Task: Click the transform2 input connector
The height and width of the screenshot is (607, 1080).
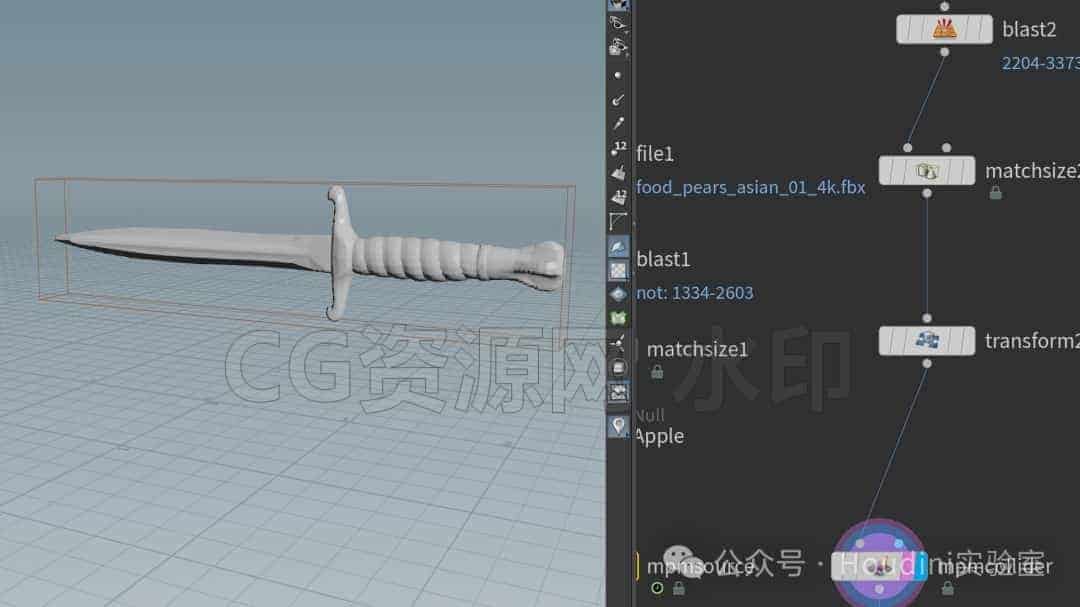Action: click(x=927, y=318)
